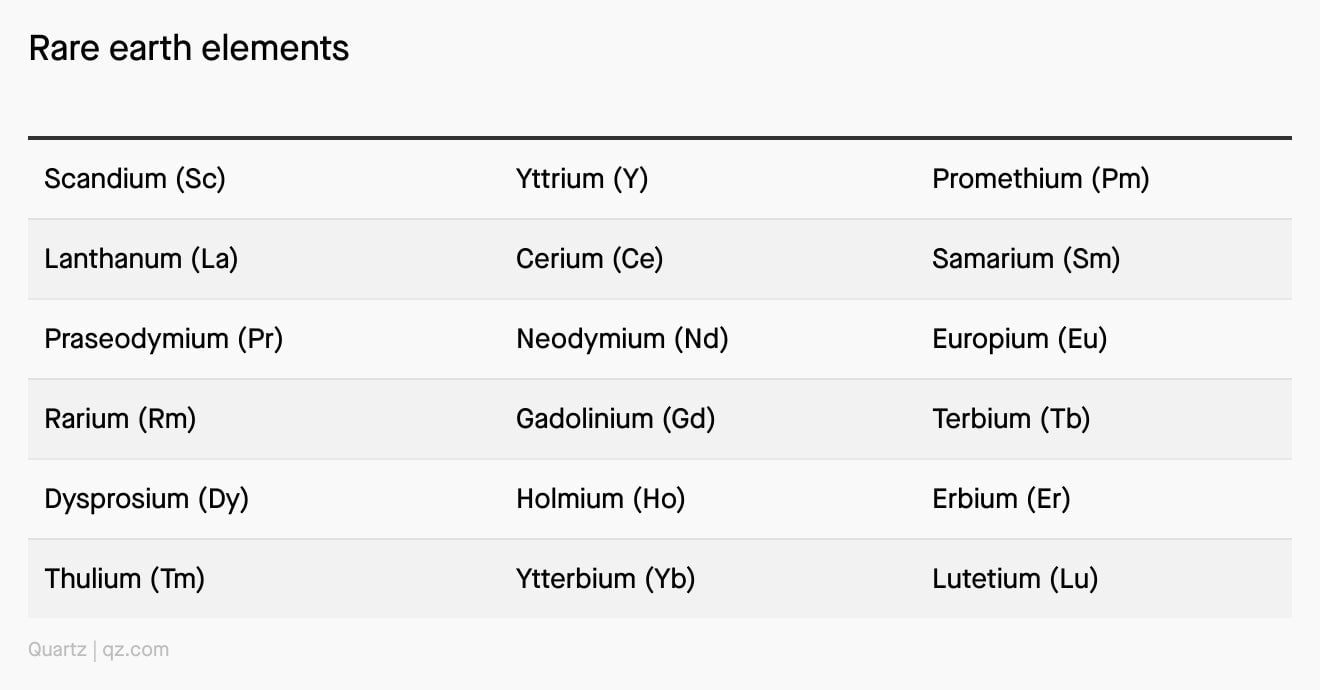The height and width of the screenshot is (690, 1320).
Task: Select the Thulium (Tm) cell
Action: tap(125, 579)
